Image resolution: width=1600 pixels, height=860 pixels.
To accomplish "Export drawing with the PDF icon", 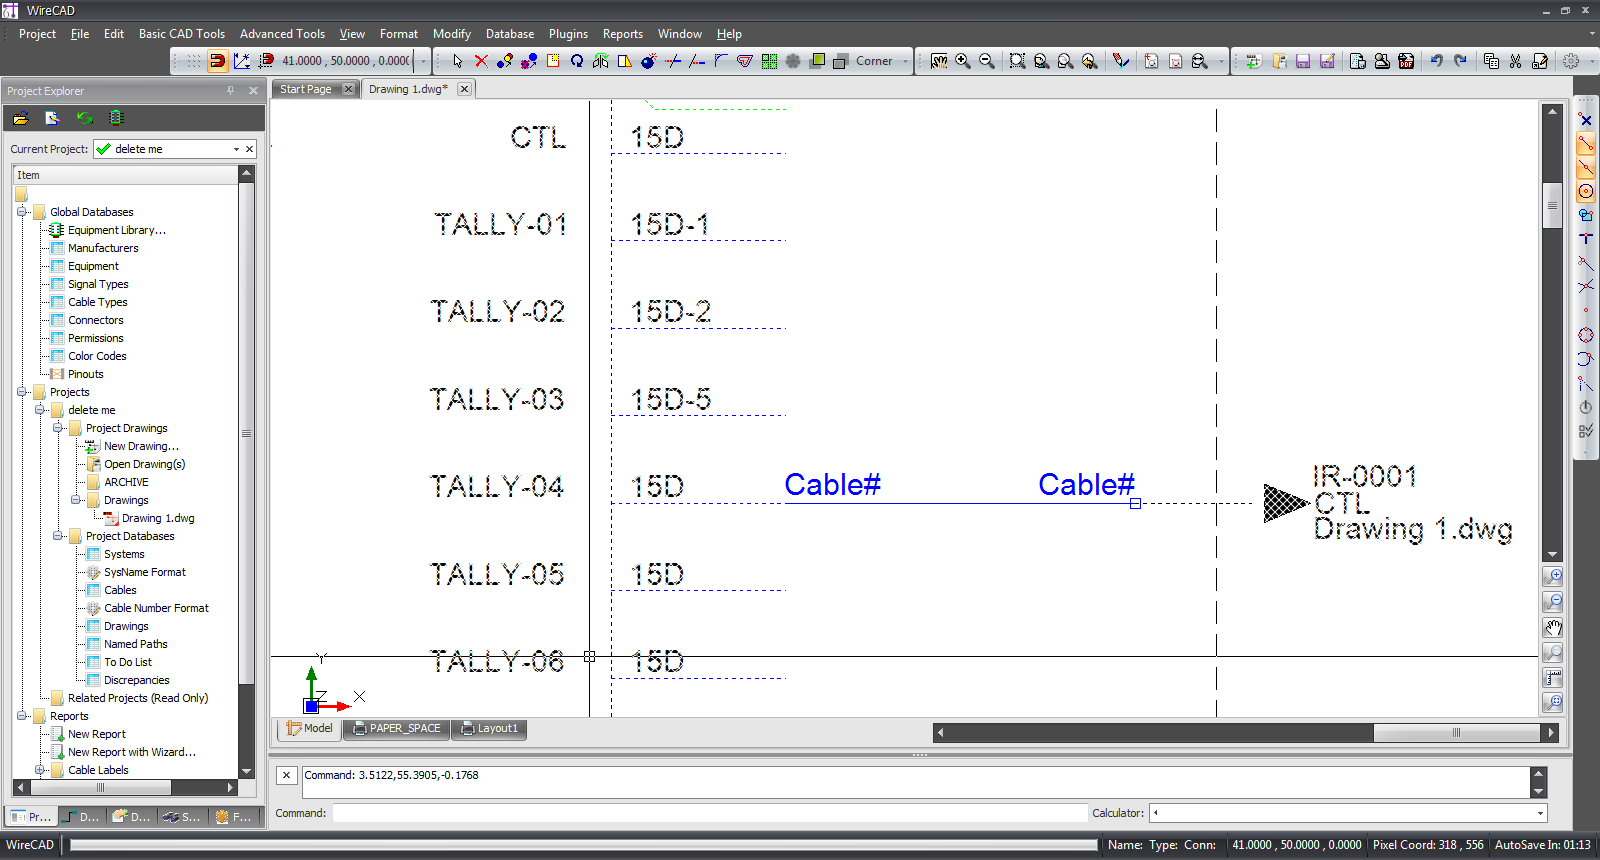I will point(1406,61).
